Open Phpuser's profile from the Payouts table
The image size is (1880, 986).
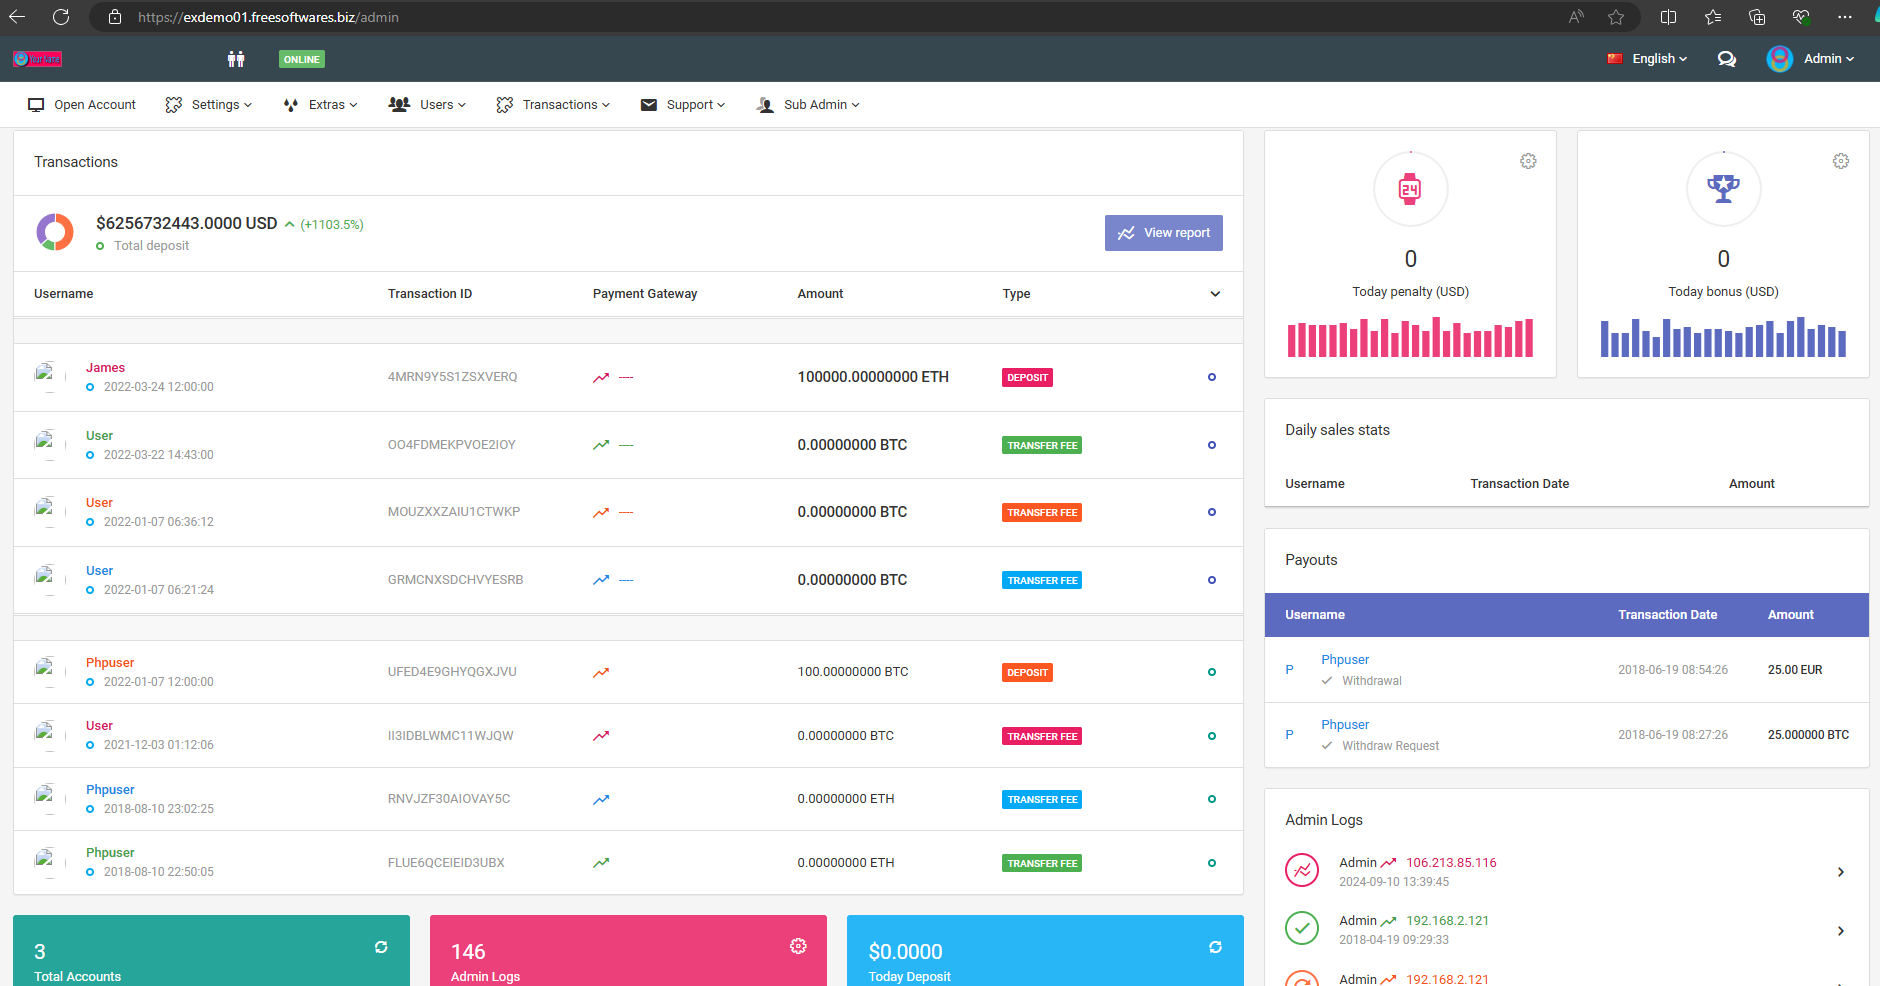pyautogui.click(x=1344, y=659)
